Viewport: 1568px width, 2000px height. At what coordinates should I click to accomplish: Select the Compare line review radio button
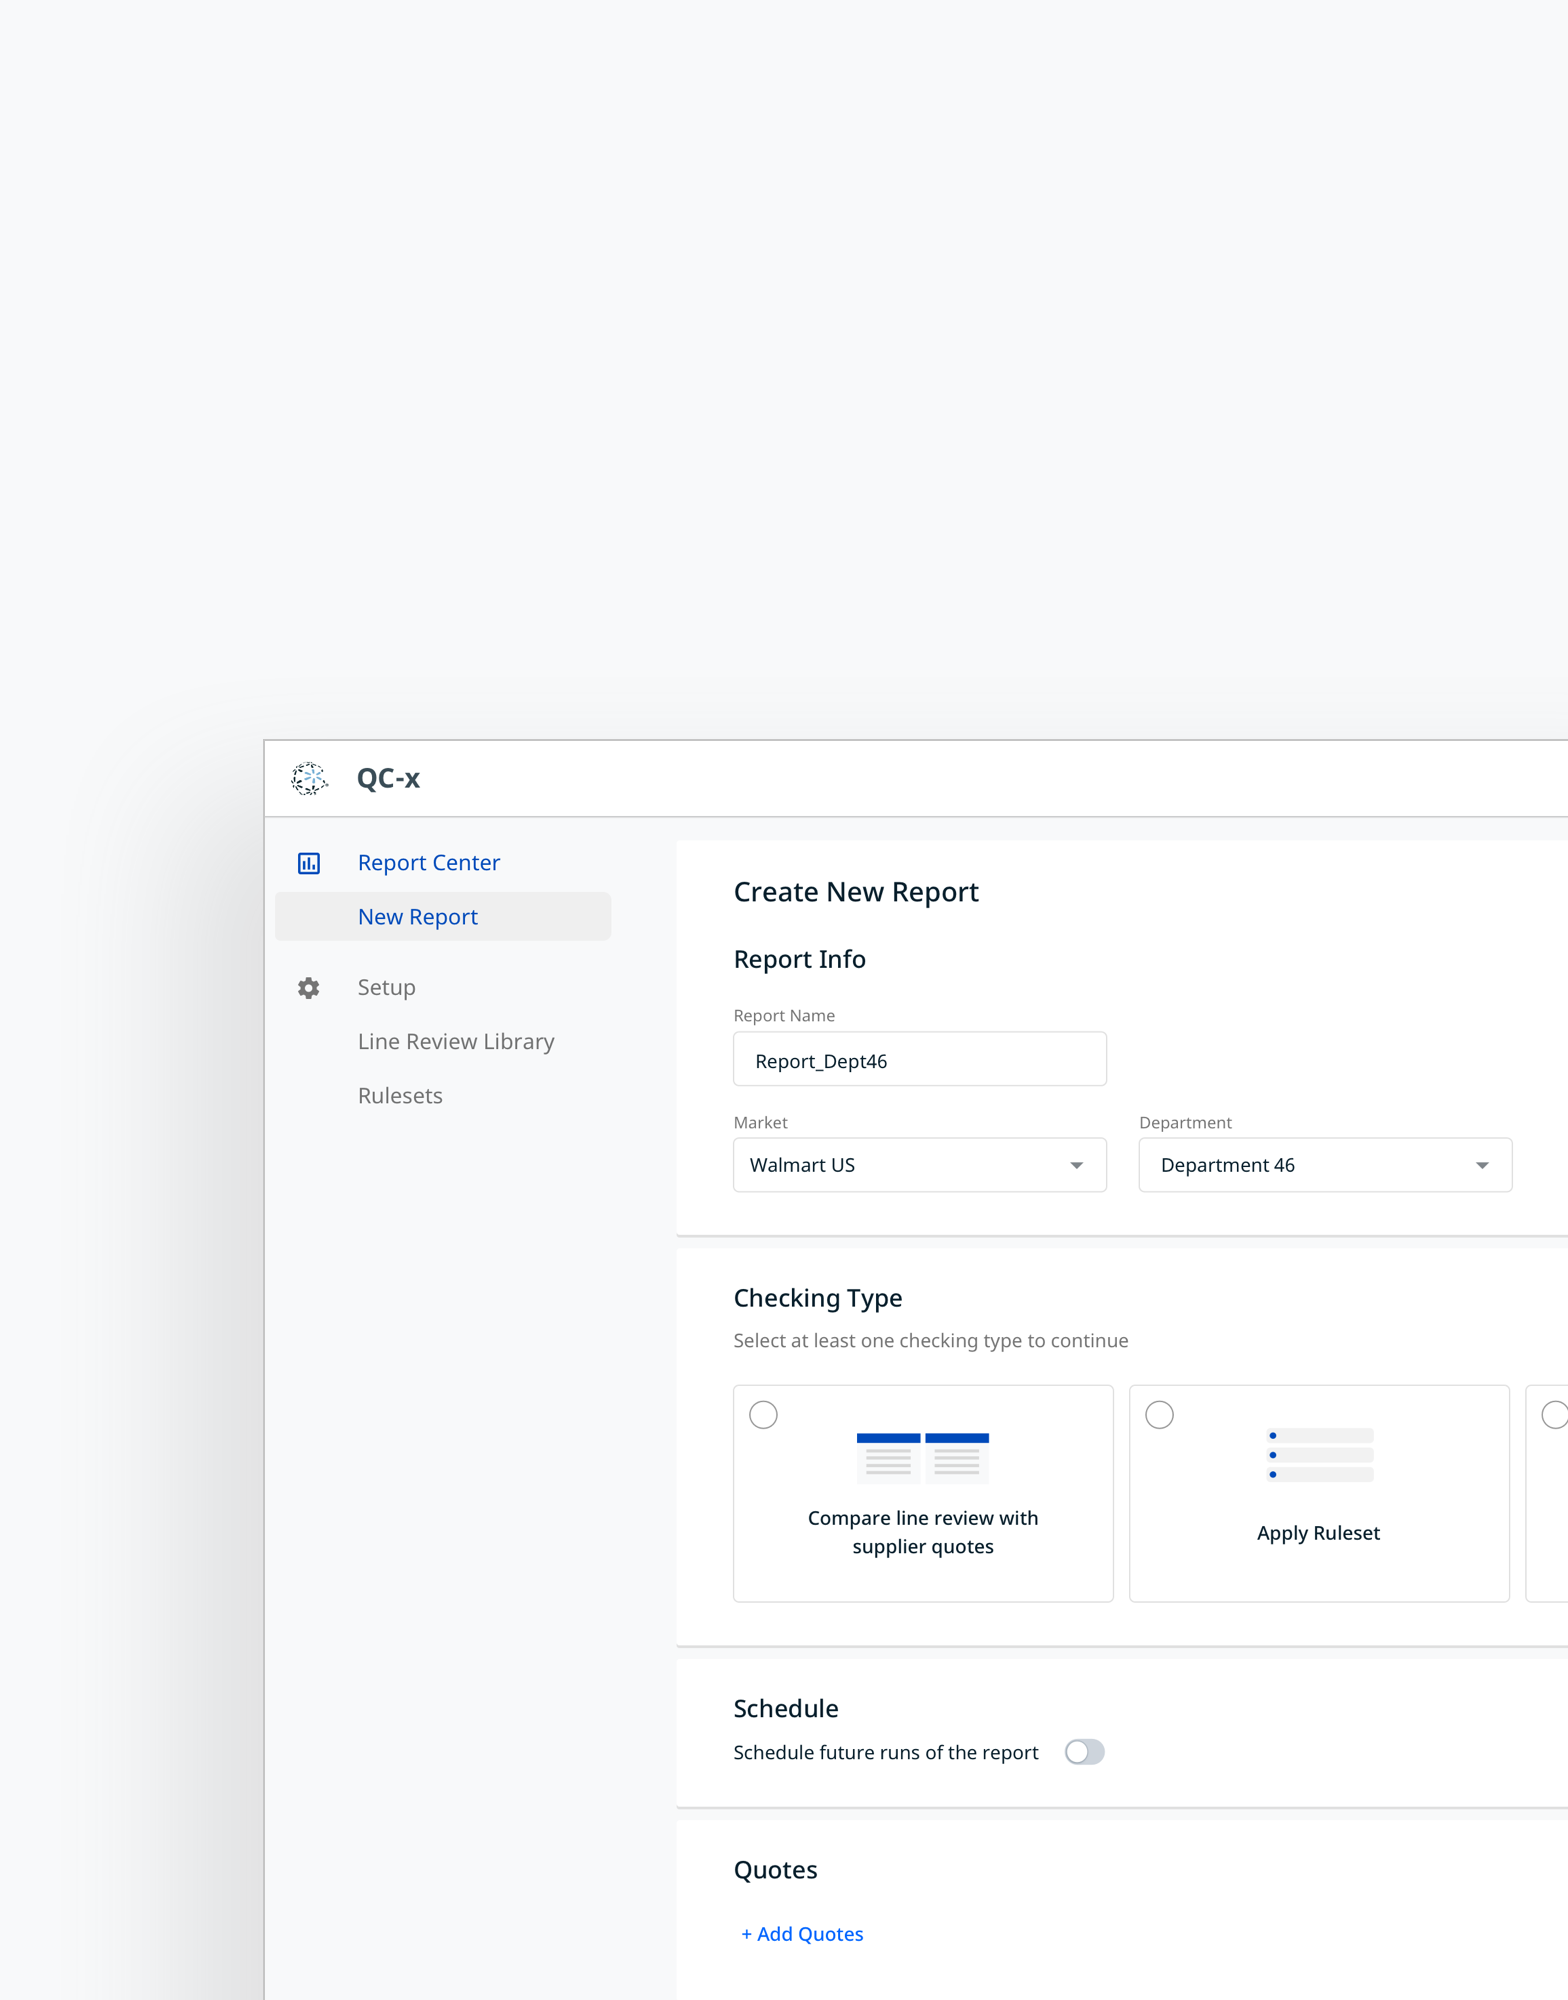[x=763, y=1415]
